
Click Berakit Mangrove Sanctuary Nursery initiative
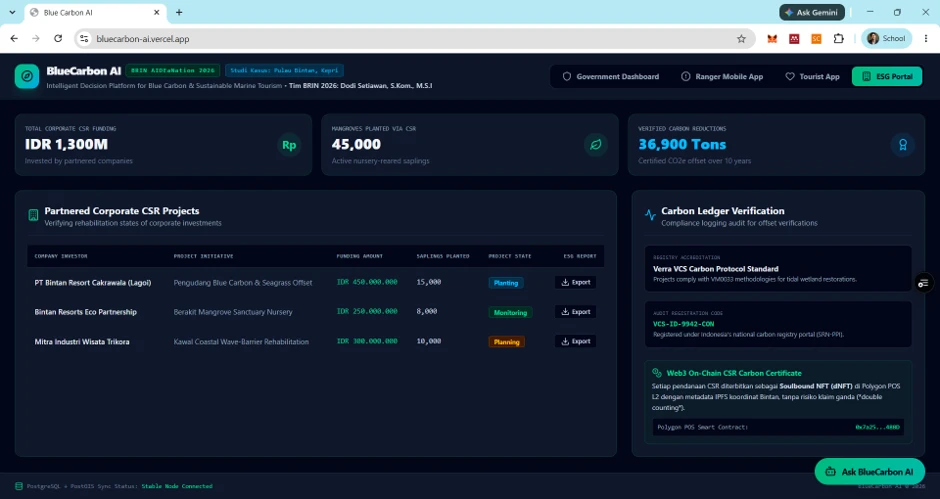pos(233,312)
